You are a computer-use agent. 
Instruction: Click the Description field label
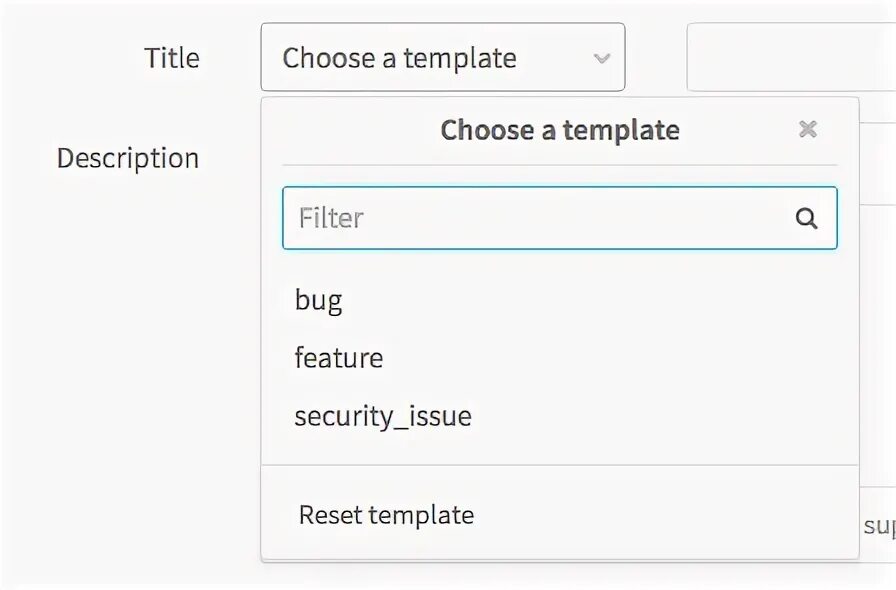coord(128,158)
